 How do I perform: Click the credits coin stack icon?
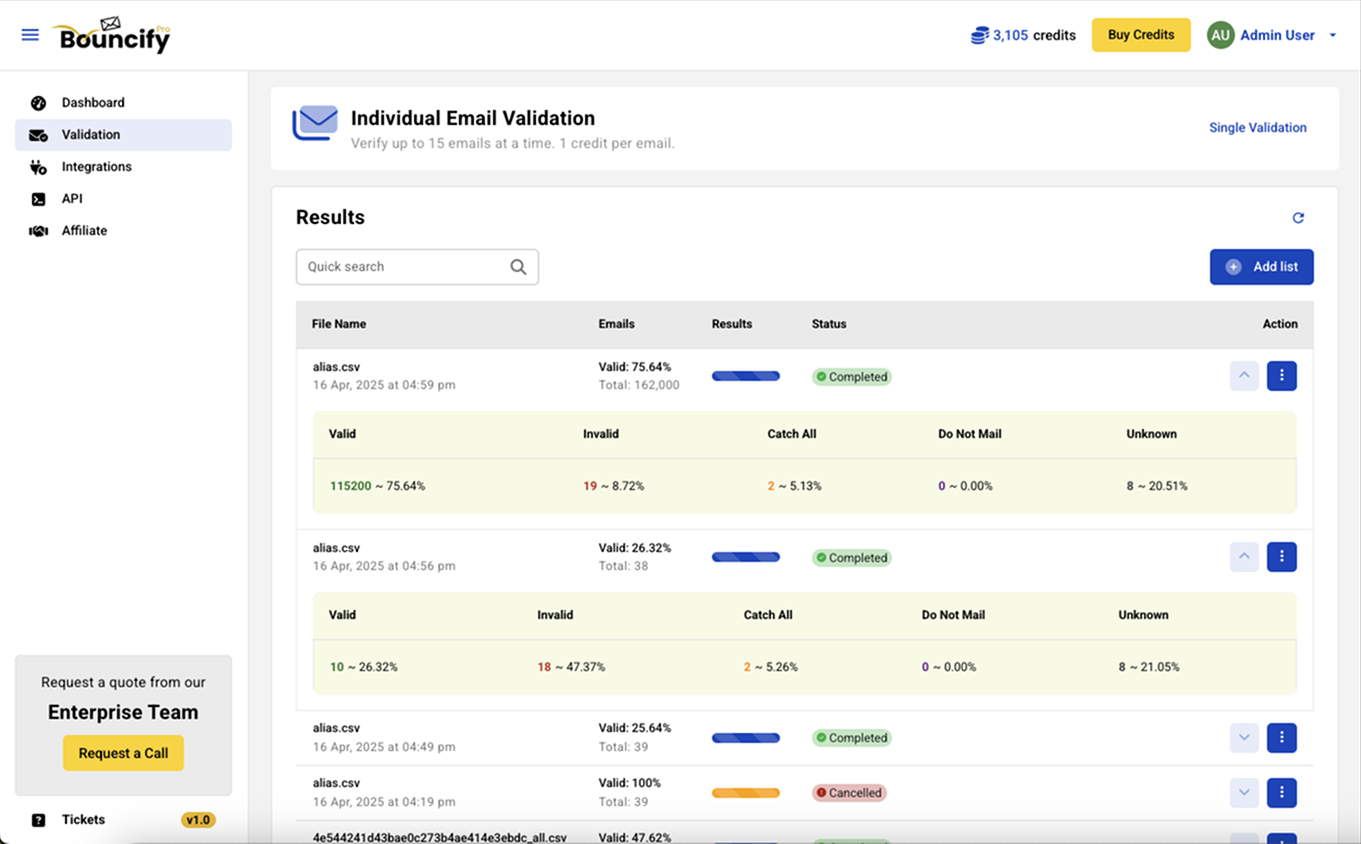tap(979, 36)
